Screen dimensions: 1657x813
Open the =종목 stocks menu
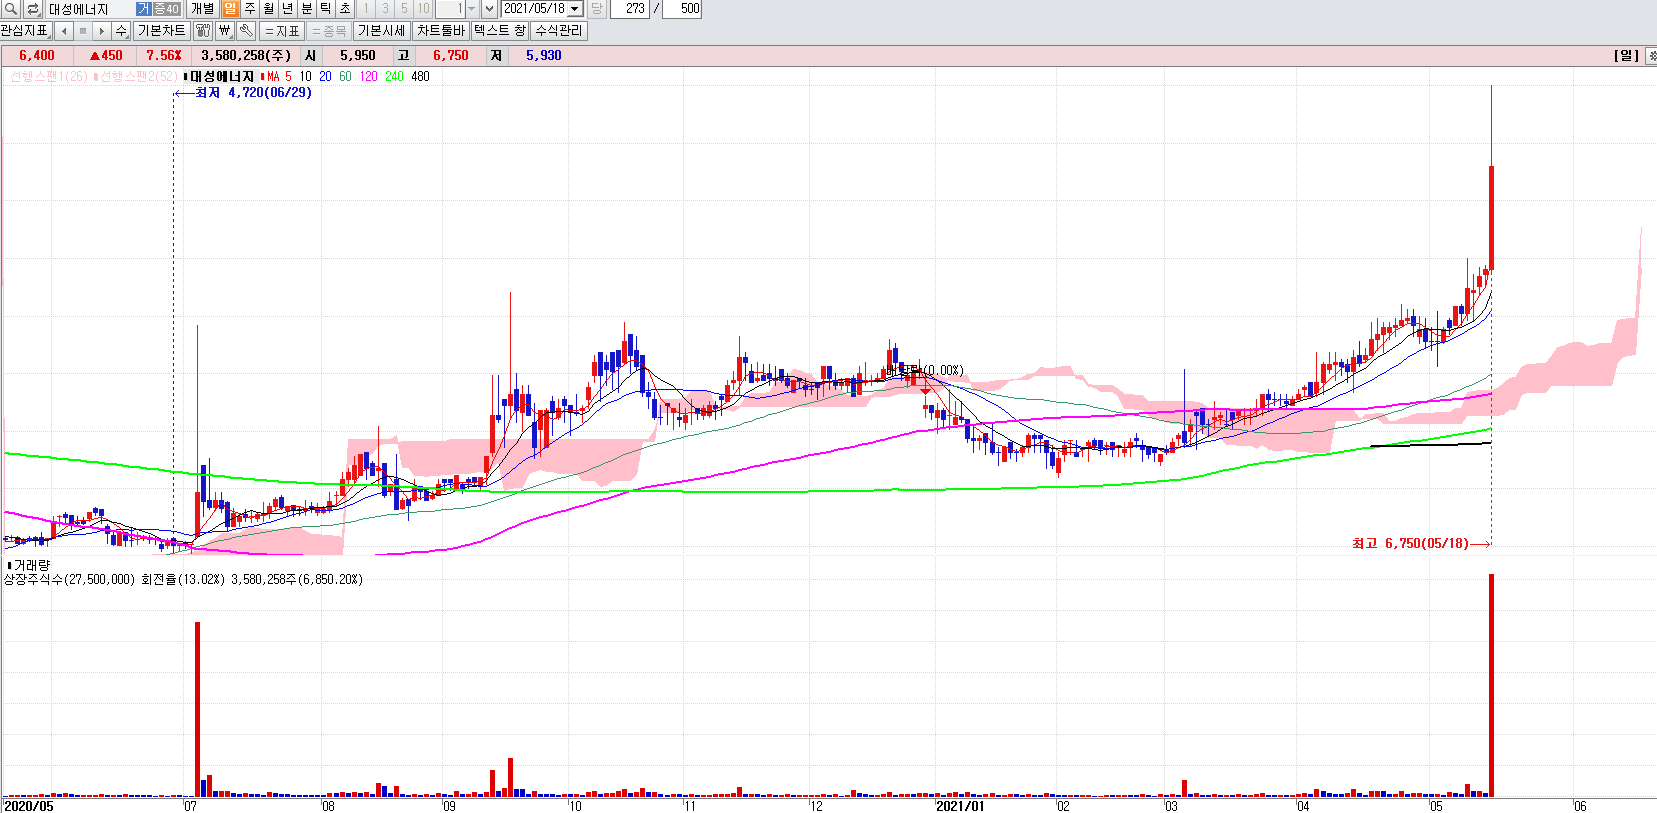click(x=329, y=31)
